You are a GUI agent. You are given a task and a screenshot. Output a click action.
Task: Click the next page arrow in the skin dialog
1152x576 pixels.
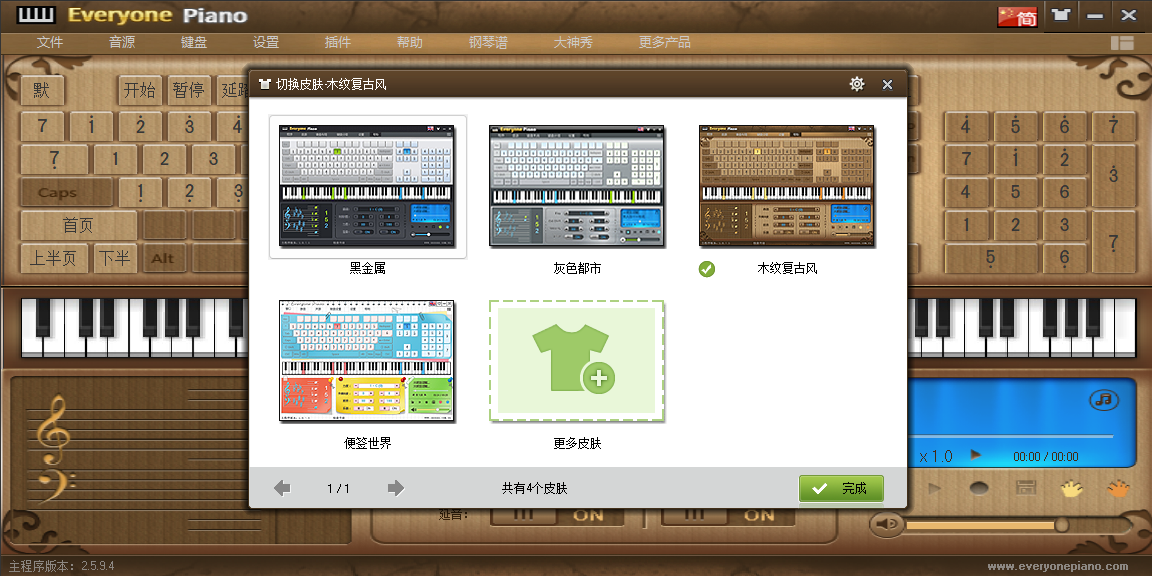395,489
